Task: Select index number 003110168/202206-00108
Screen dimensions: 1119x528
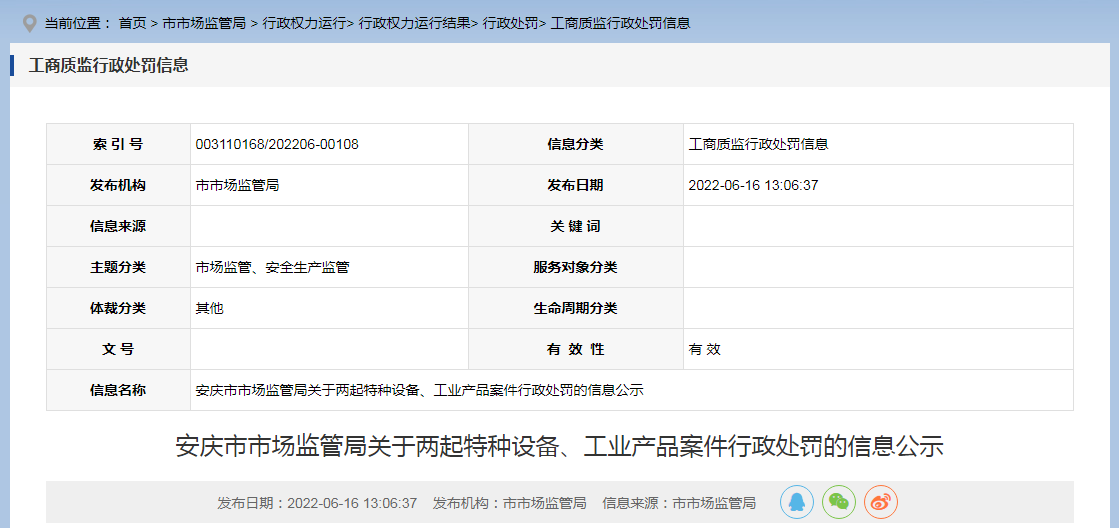Action: pos(277,144)
